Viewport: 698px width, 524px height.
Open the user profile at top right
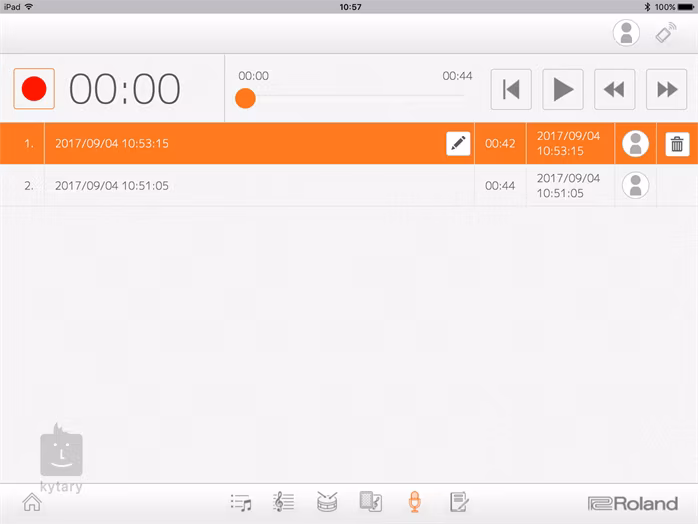(x=626, y=33)
